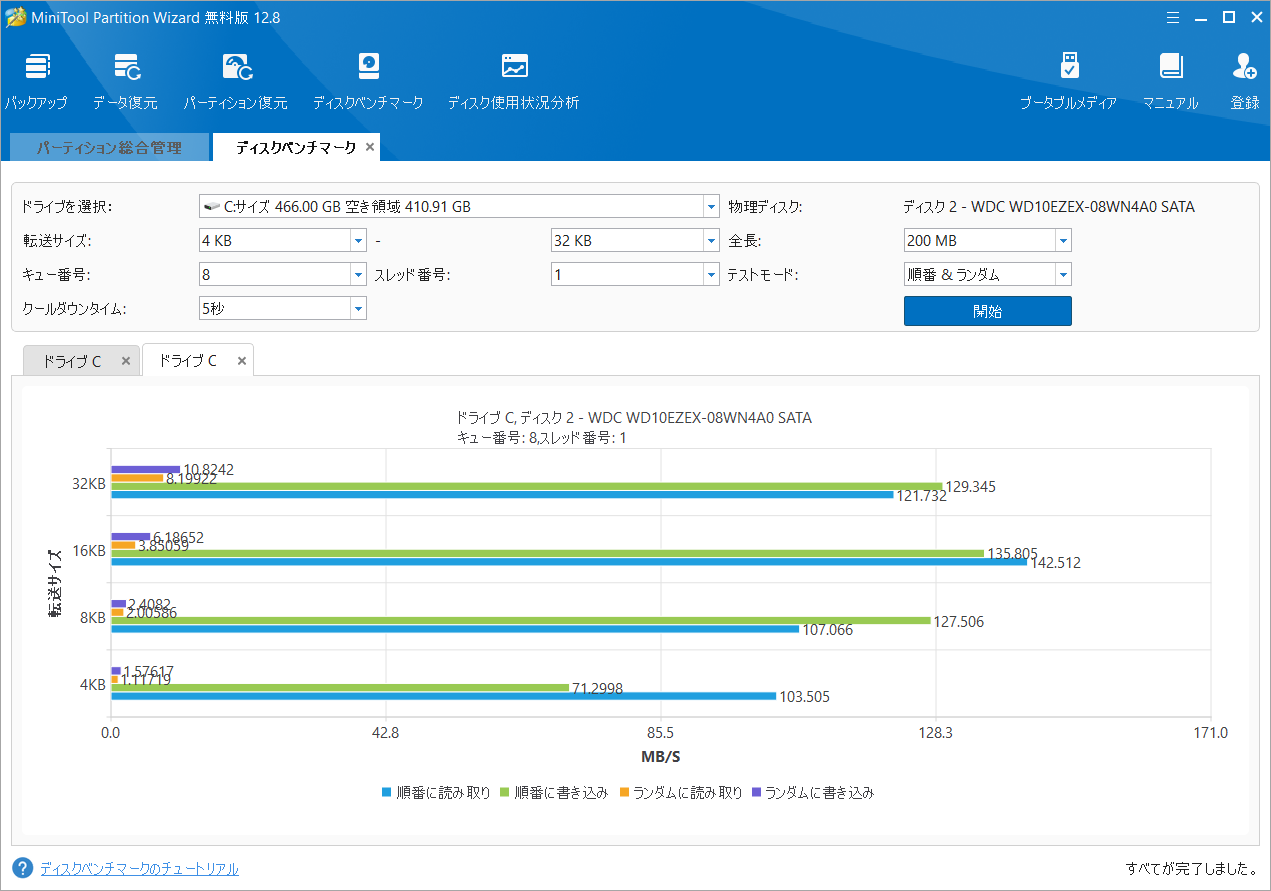Create ブータブルメディア bootable media
This screenshot has width=1271, height=891.
1069,81
